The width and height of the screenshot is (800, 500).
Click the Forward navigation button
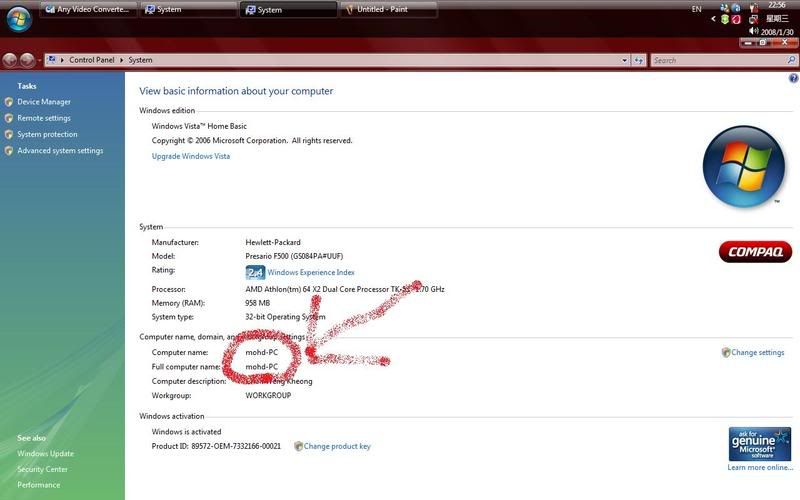coord(27,60)
